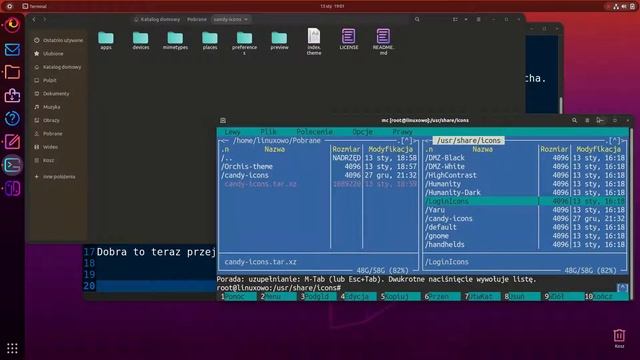Open Files from the dock
This screenshot has width=640, height=360.
pyautogui.click(x=12, y=72)
